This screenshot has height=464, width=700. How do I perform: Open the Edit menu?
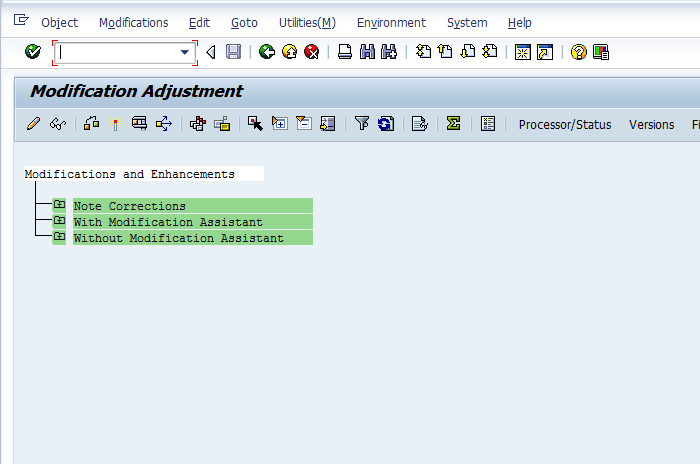199,23
